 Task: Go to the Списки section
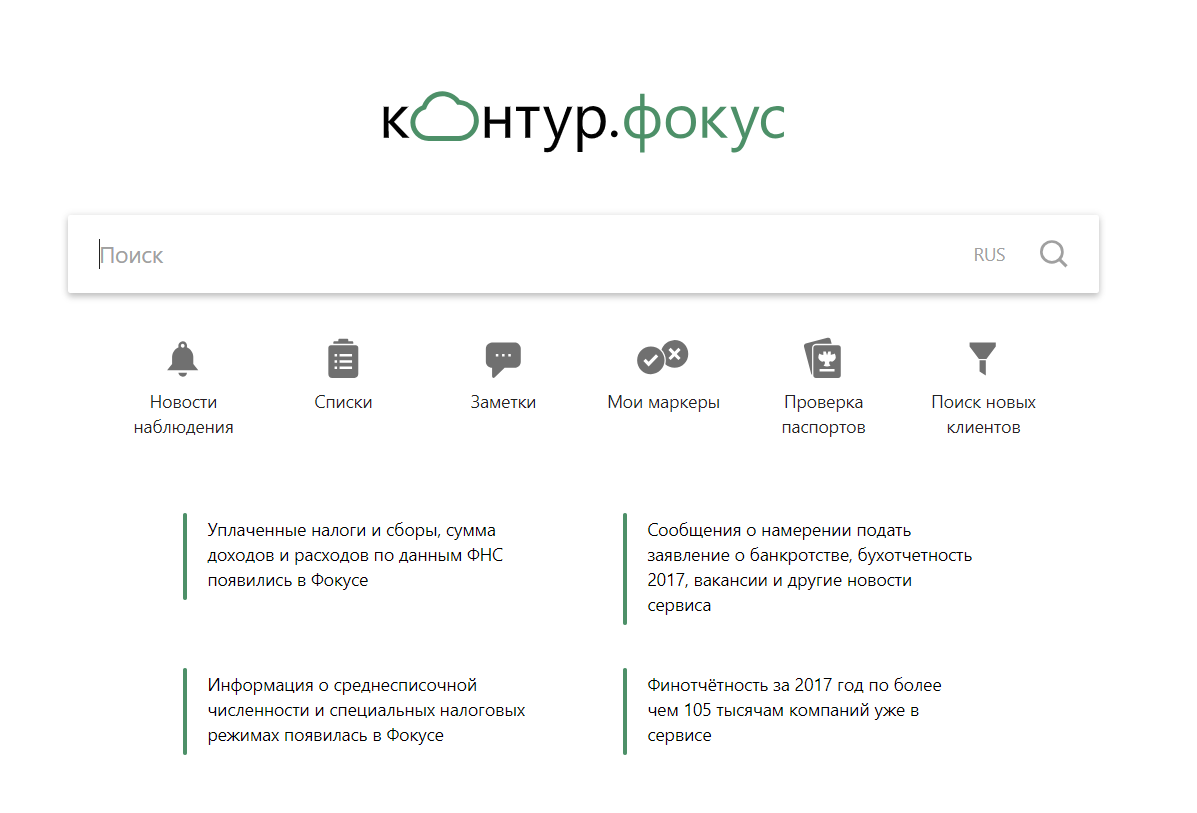(x=343, y=402)
